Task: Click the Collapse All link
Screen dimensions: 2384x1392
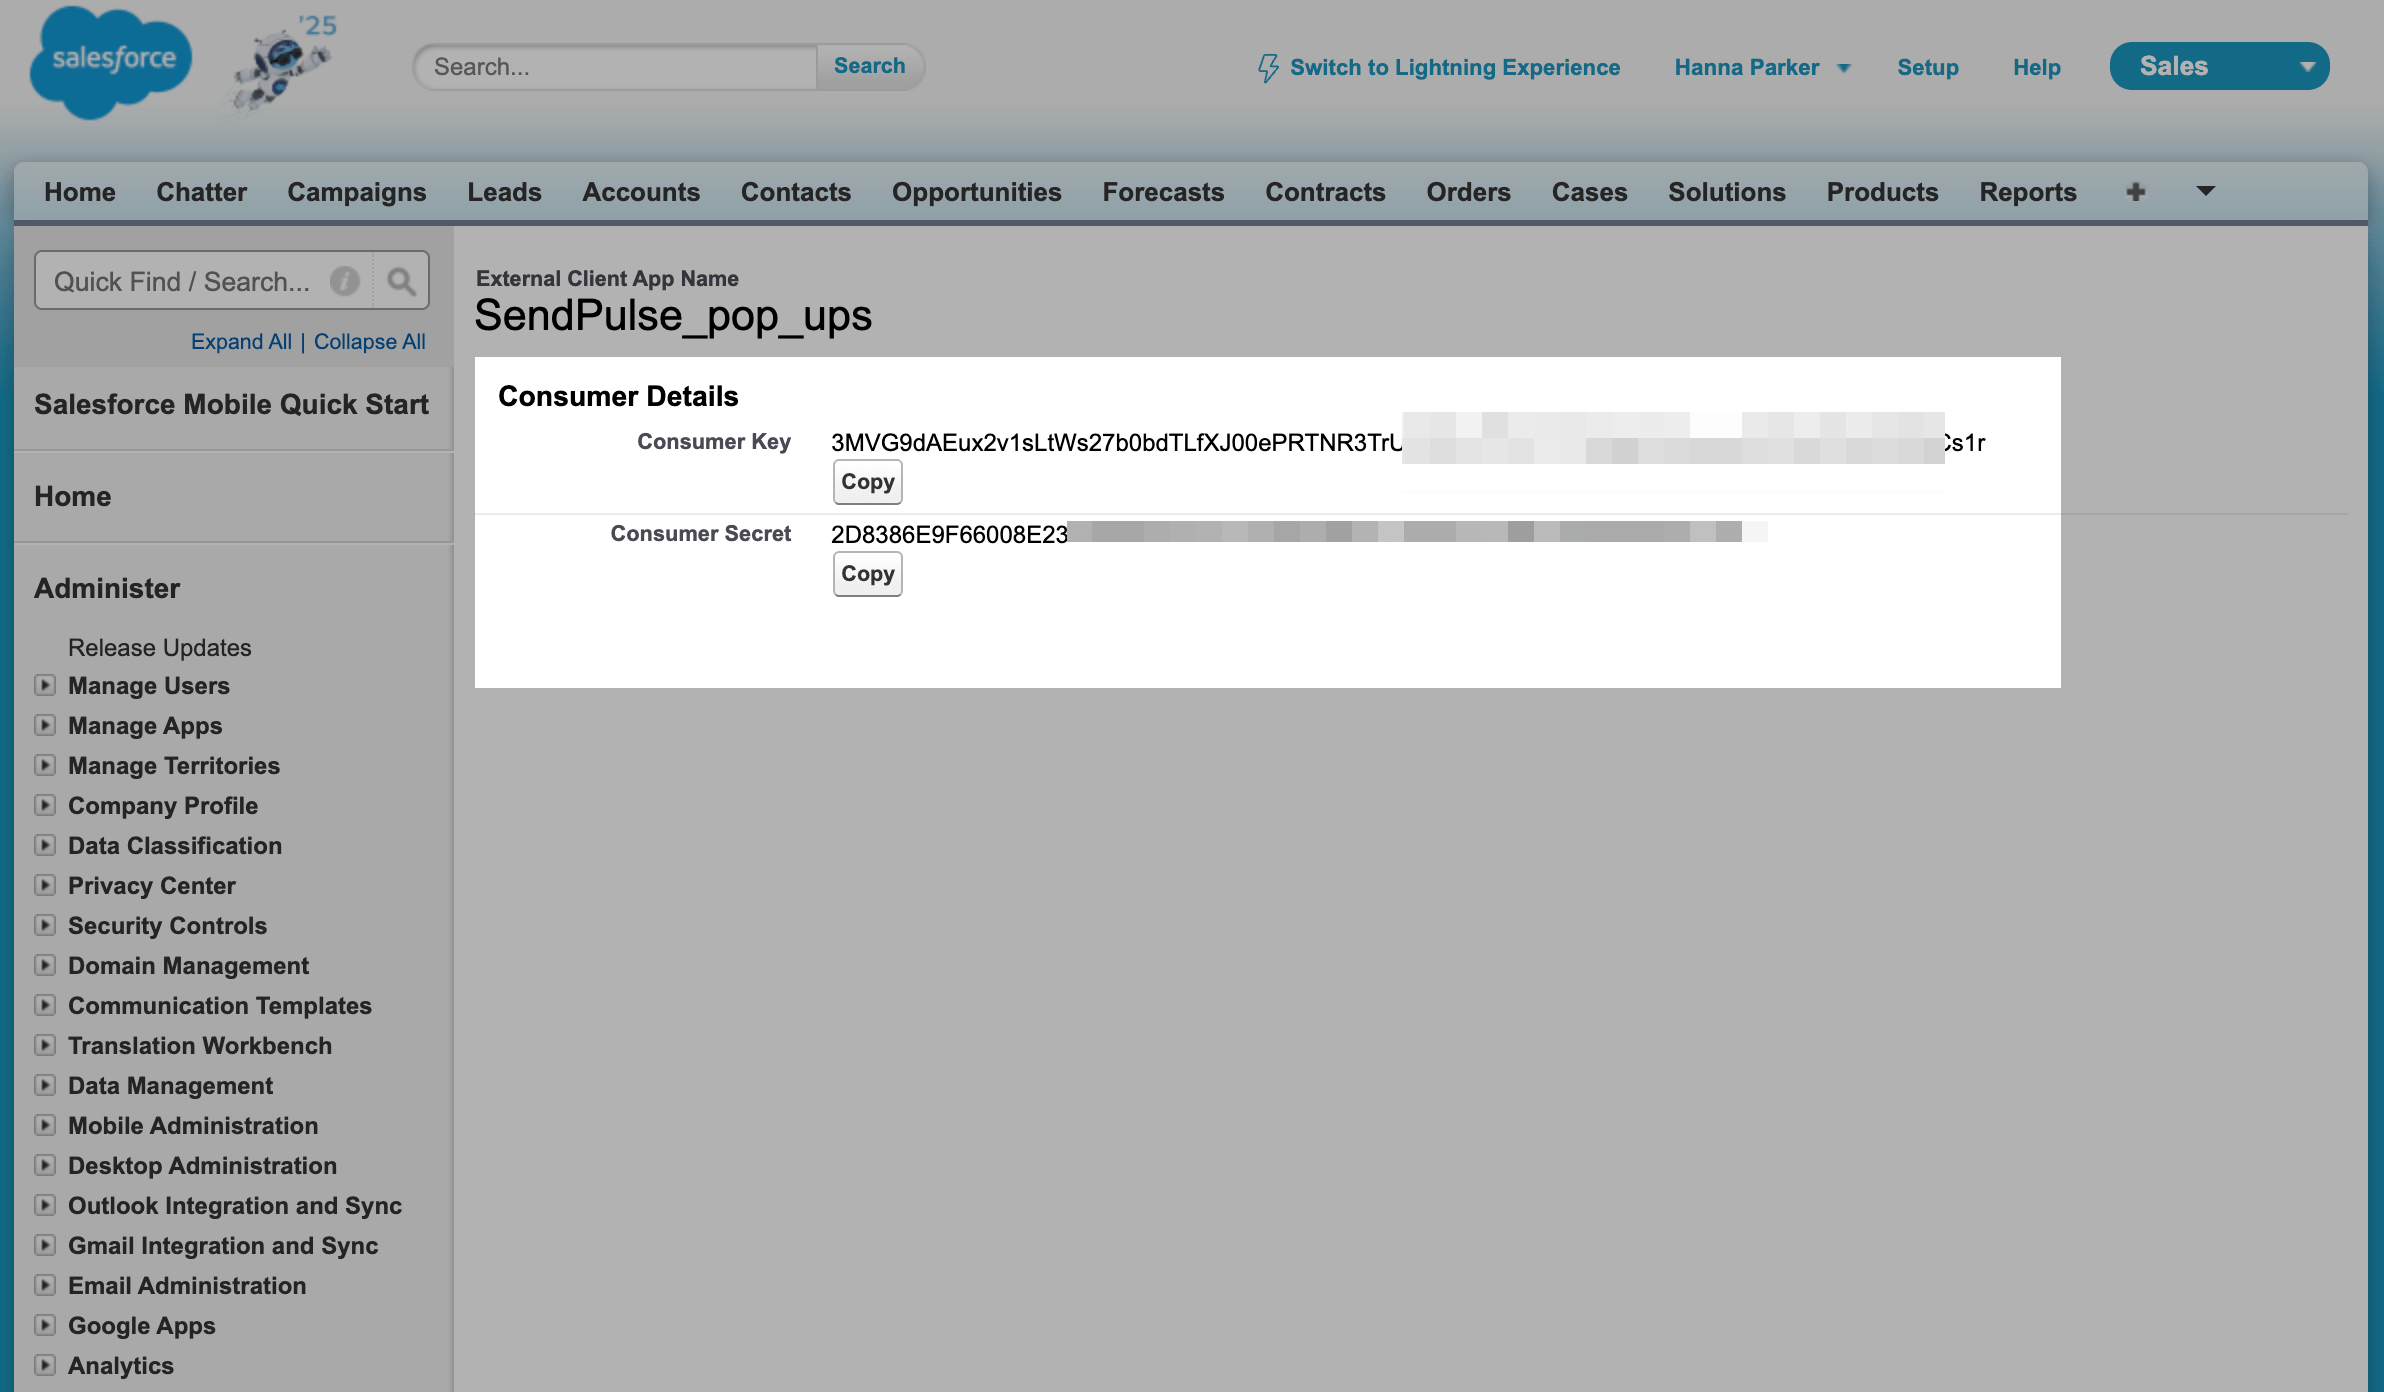Action: (x=369, y=341)
